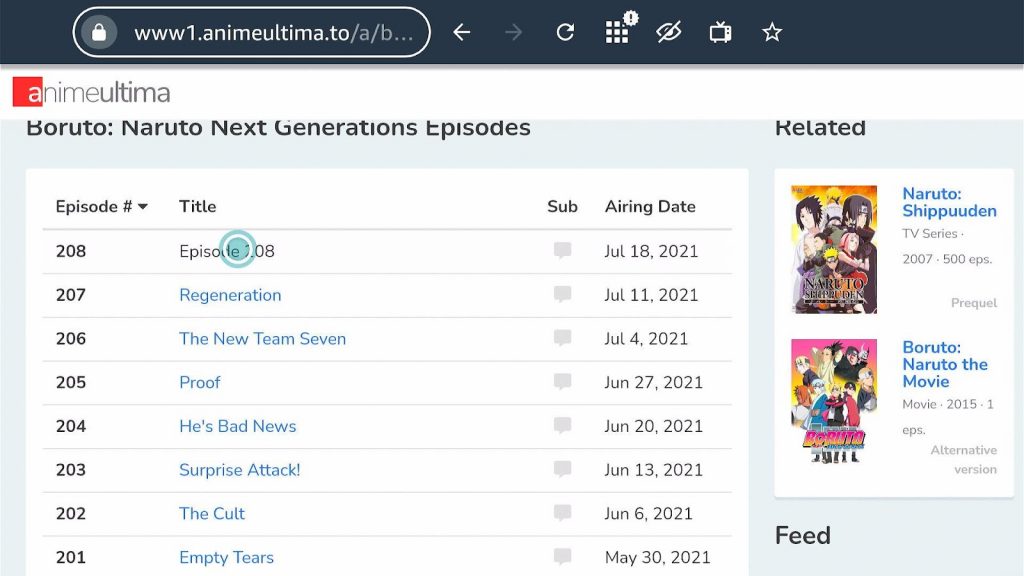
Task: Click episode number 203 cell
Action: coord(71,470)
